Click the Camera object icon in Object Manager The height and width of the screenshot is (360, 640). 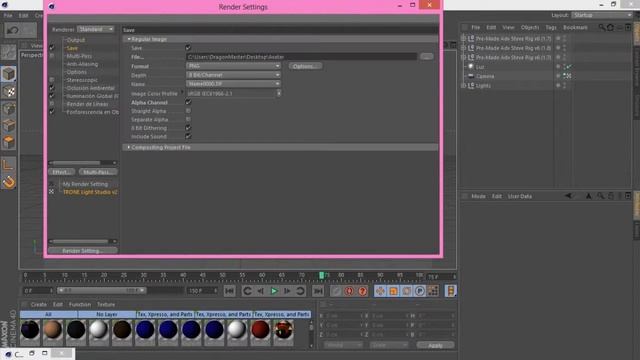pos(471,76)
